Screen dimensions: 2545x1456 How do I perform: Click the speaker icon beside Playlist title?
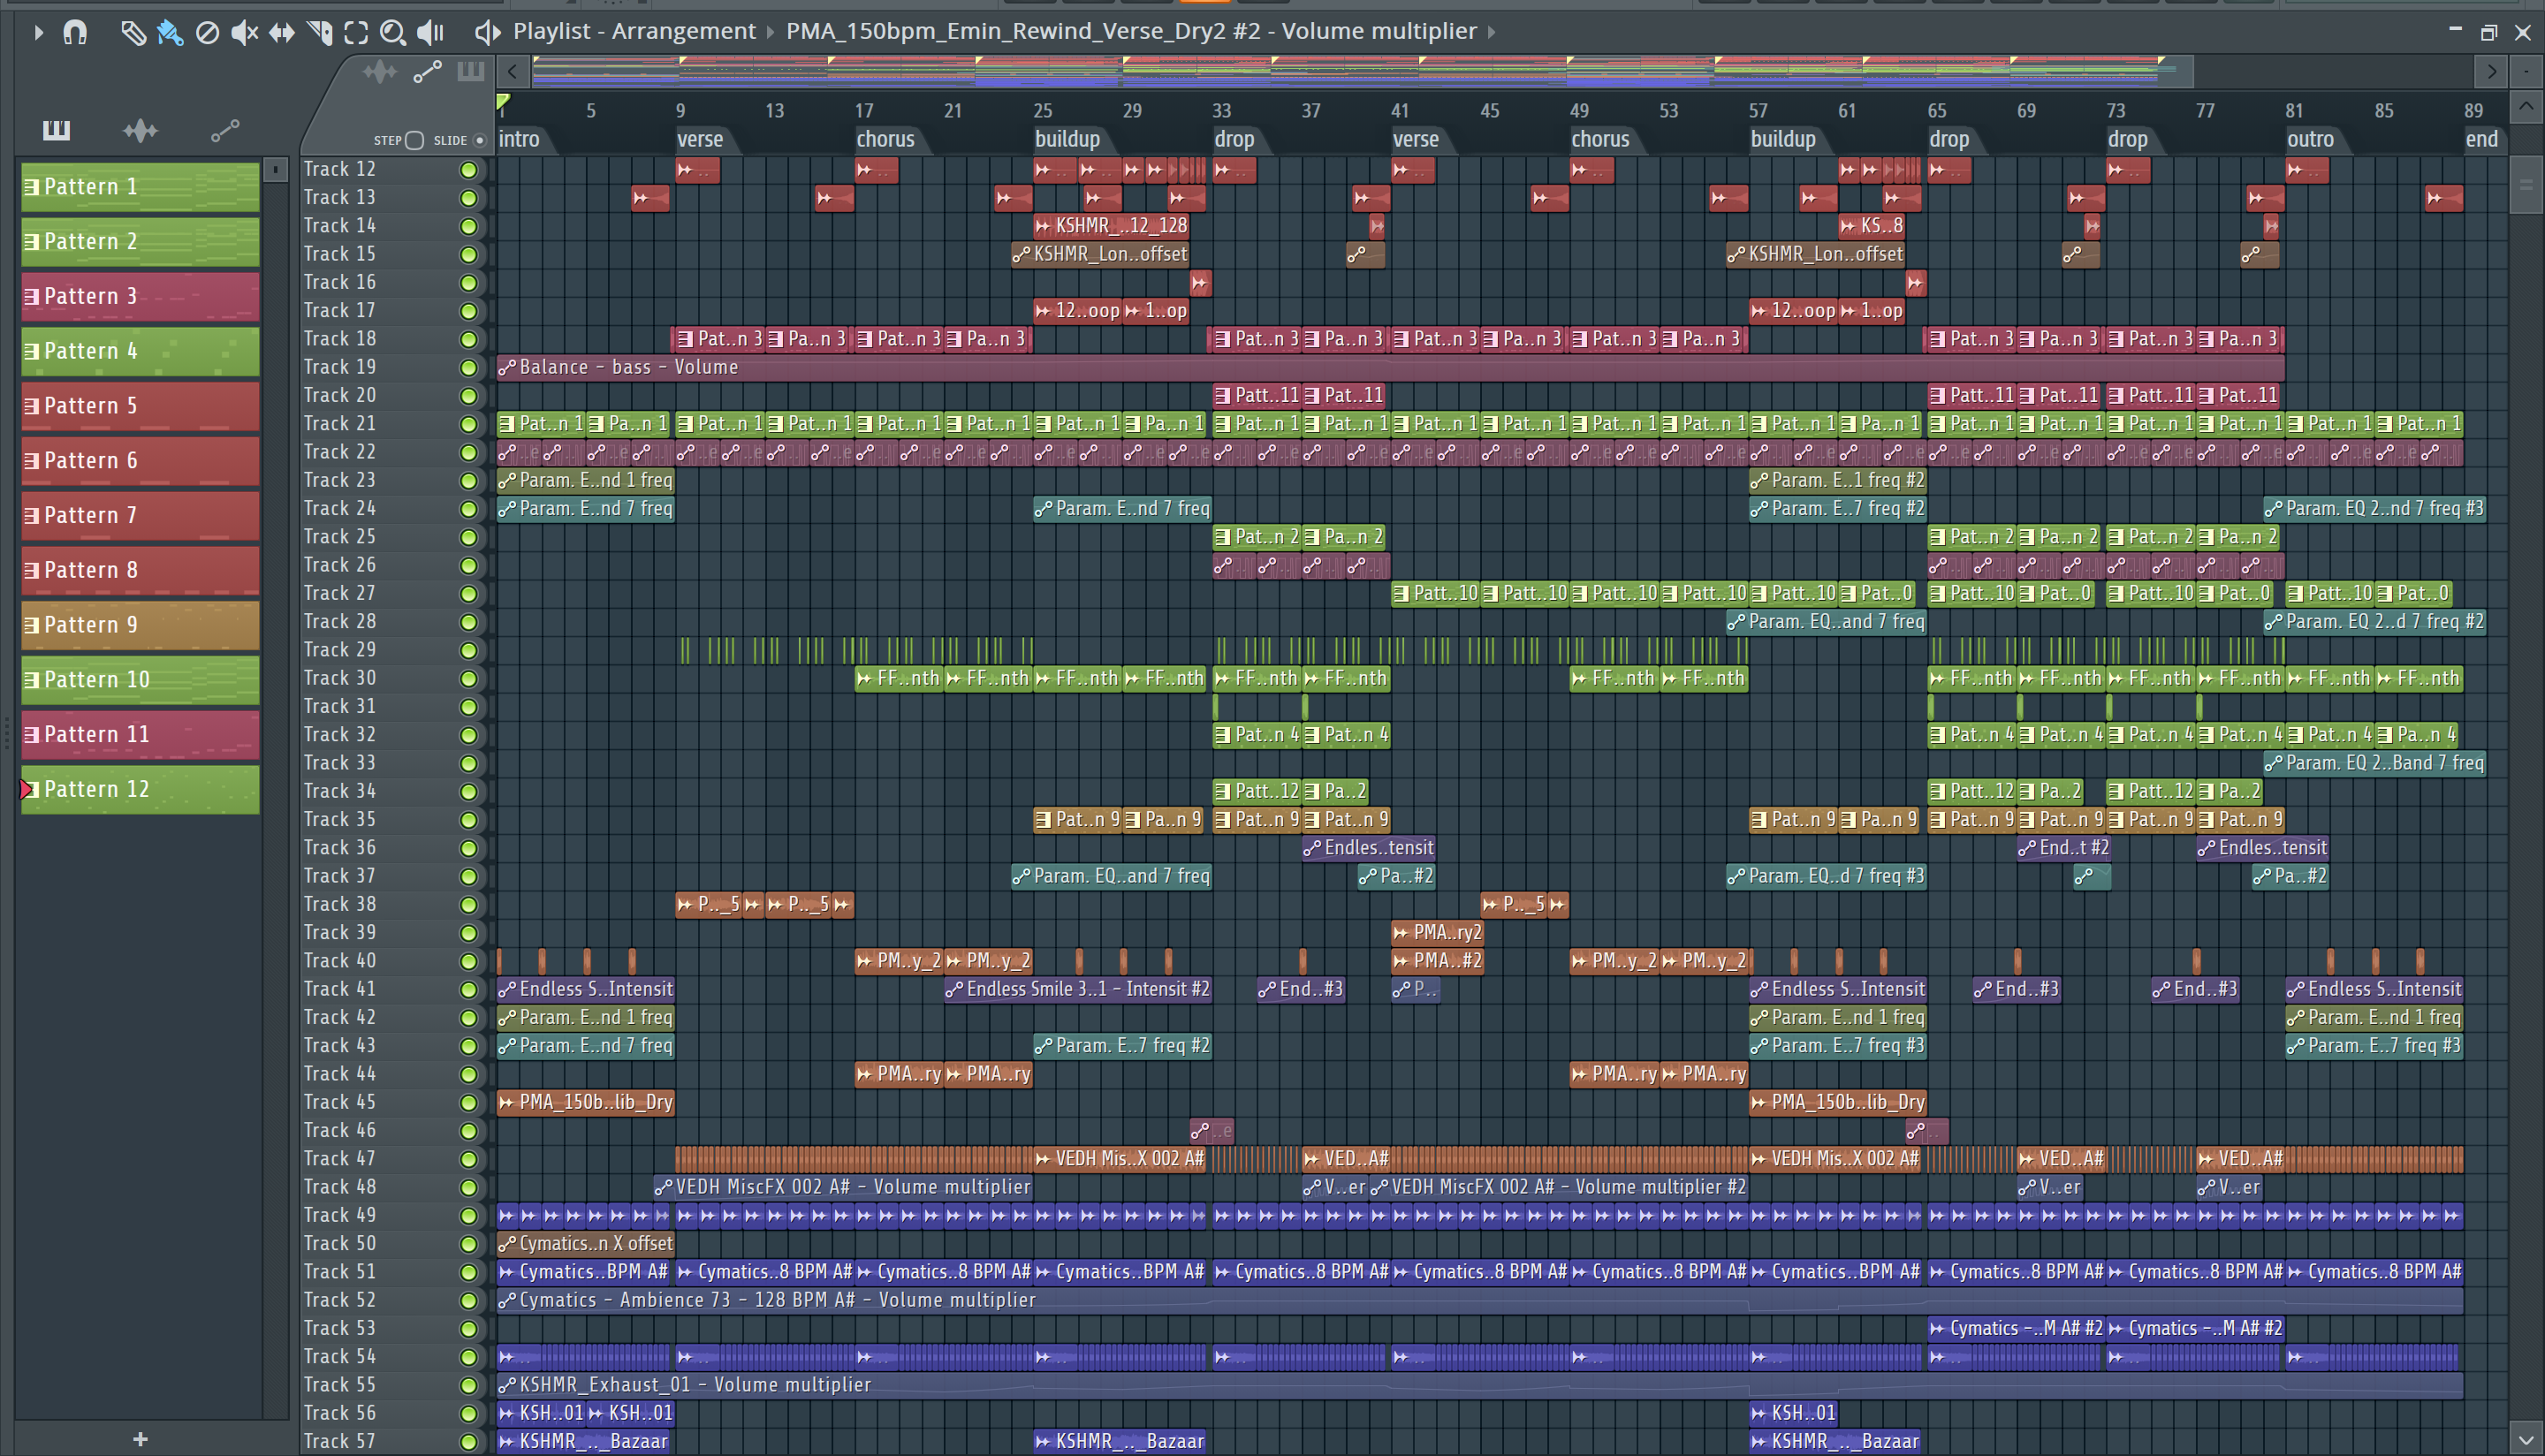tap(487, 32)
